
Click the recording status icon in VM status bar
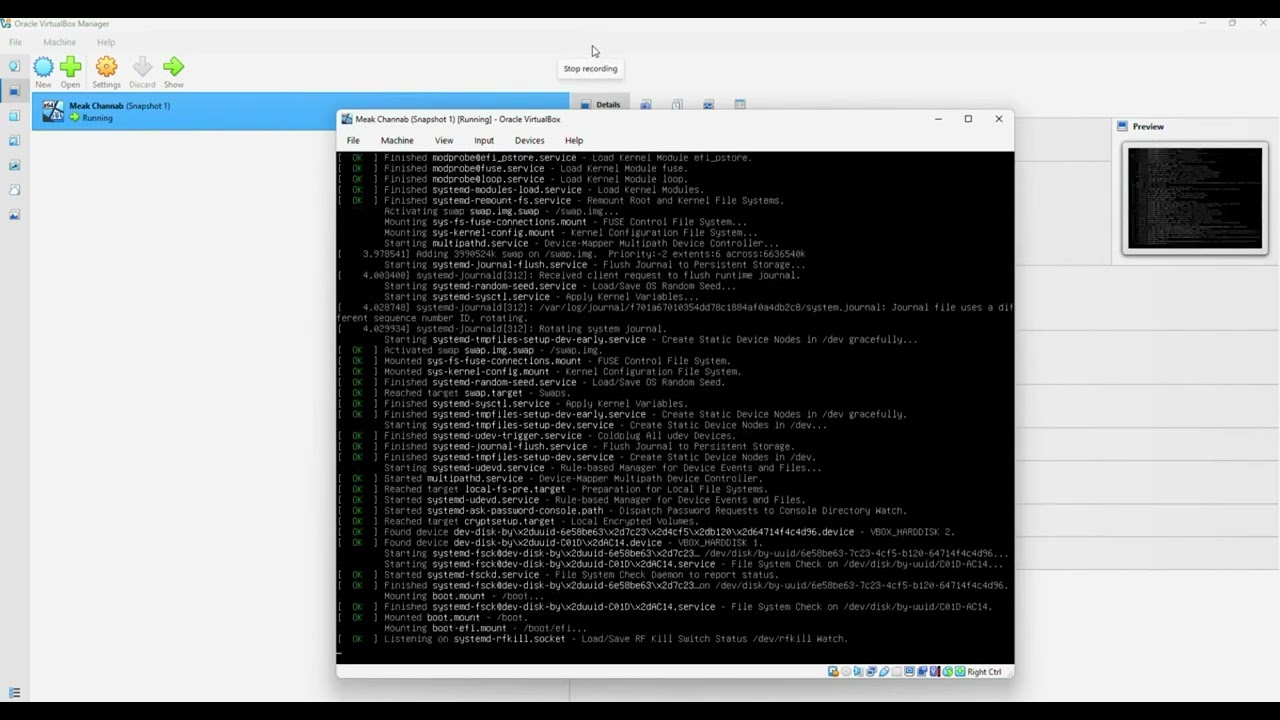tap(922, 672)
